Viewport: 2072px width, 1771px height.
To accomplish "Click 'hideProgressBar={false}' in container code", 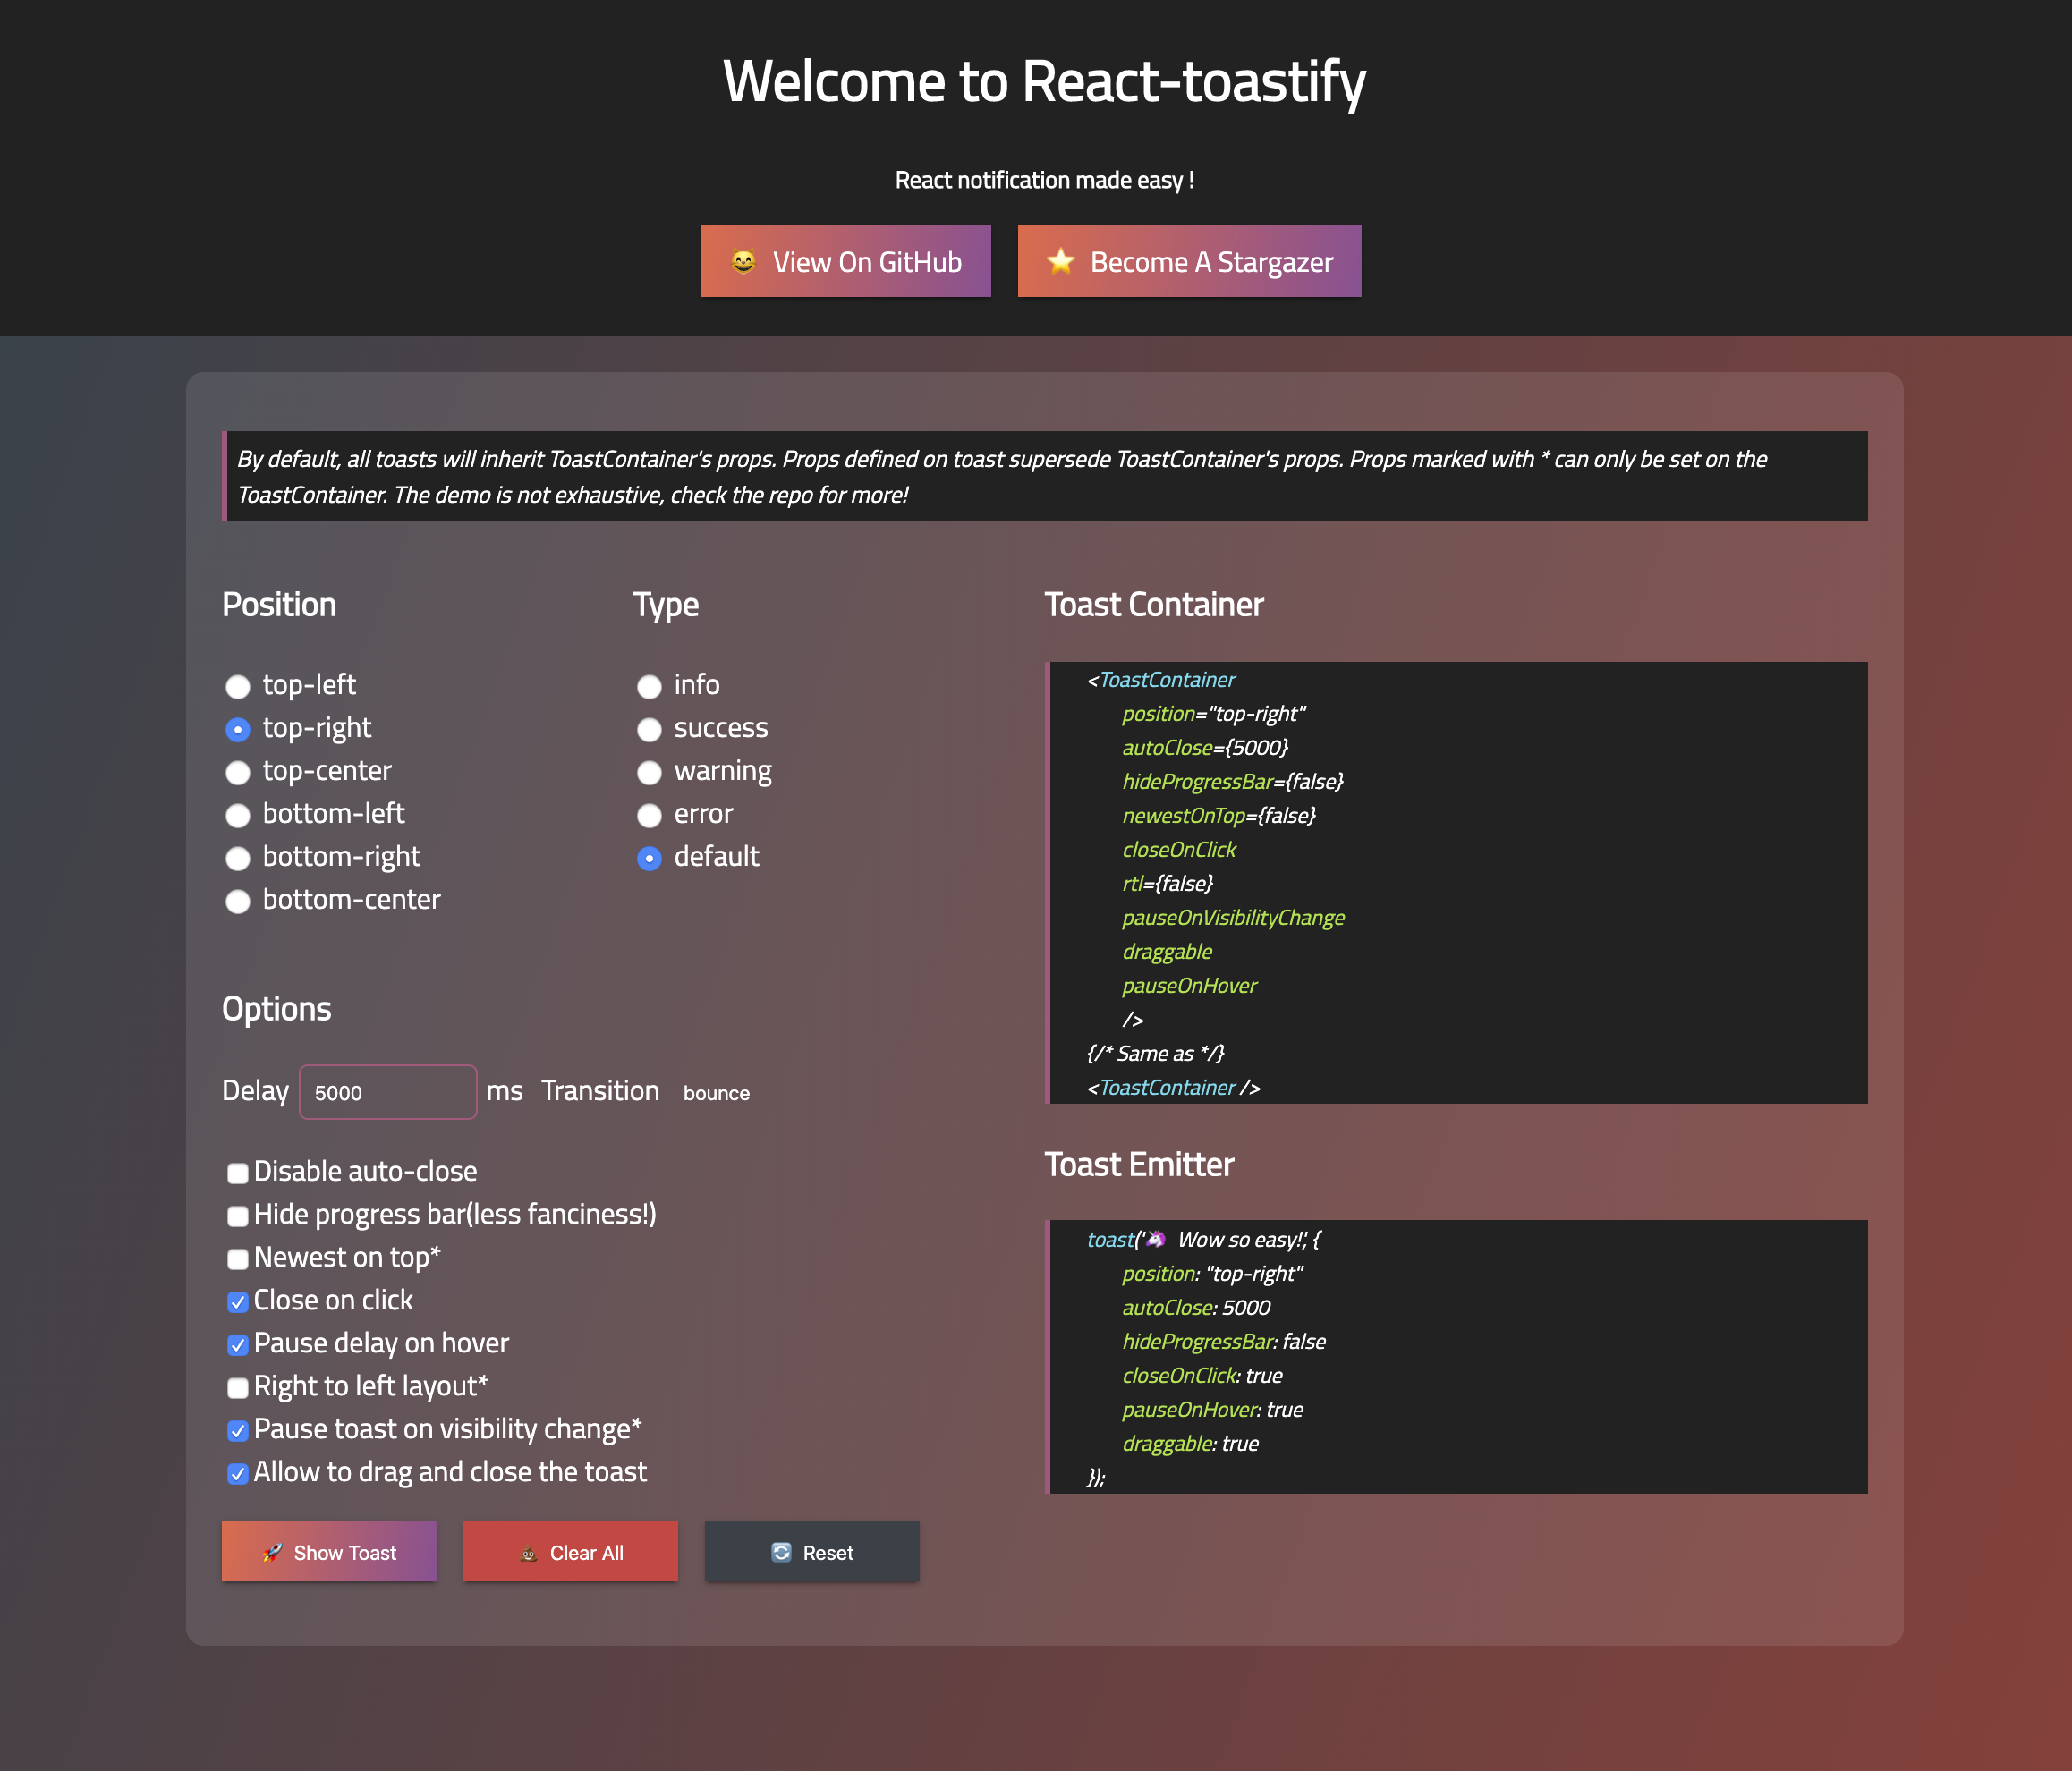I will [x=1233, y=782].
